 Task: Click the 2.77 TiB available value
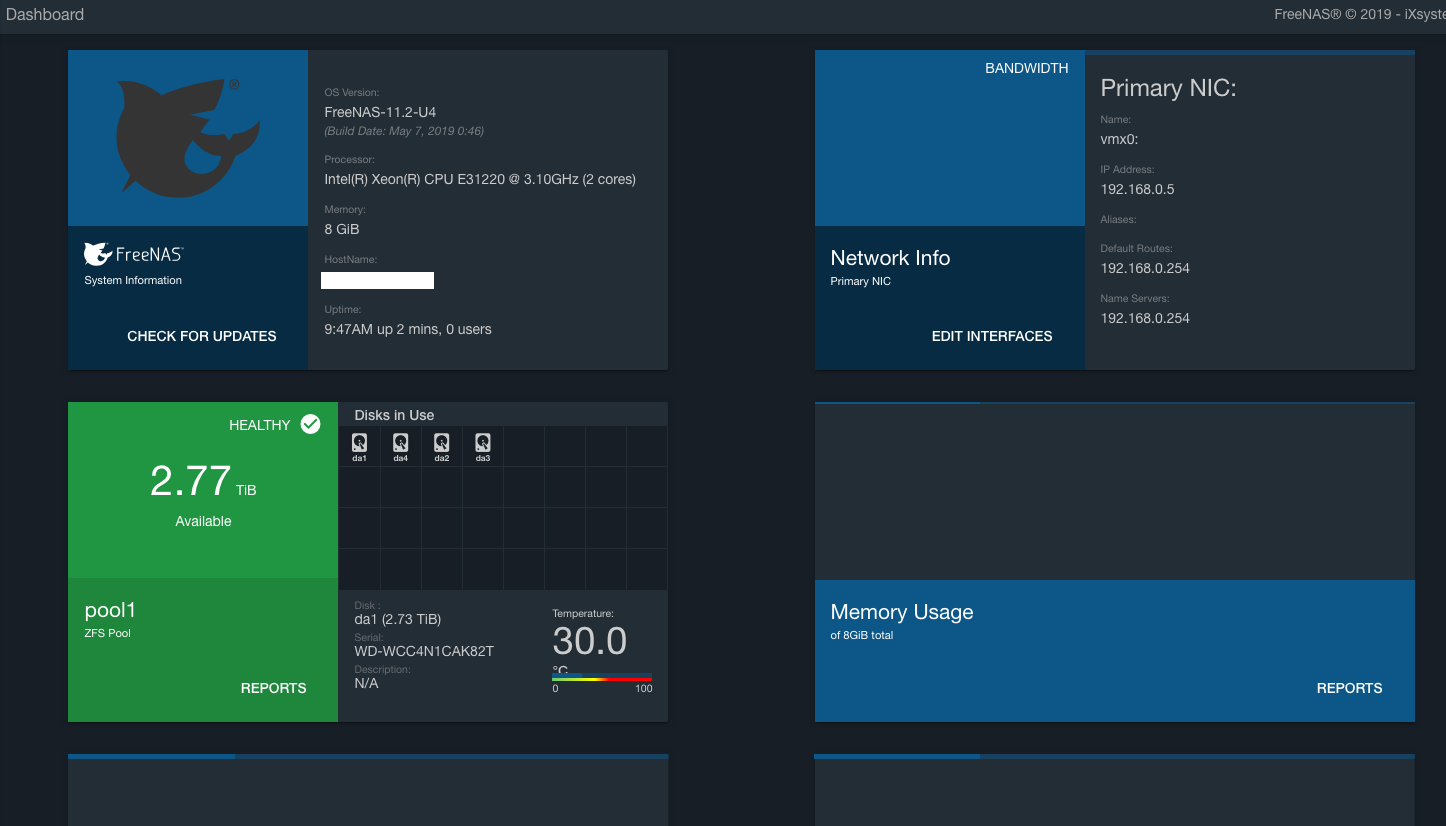(204, 482)
